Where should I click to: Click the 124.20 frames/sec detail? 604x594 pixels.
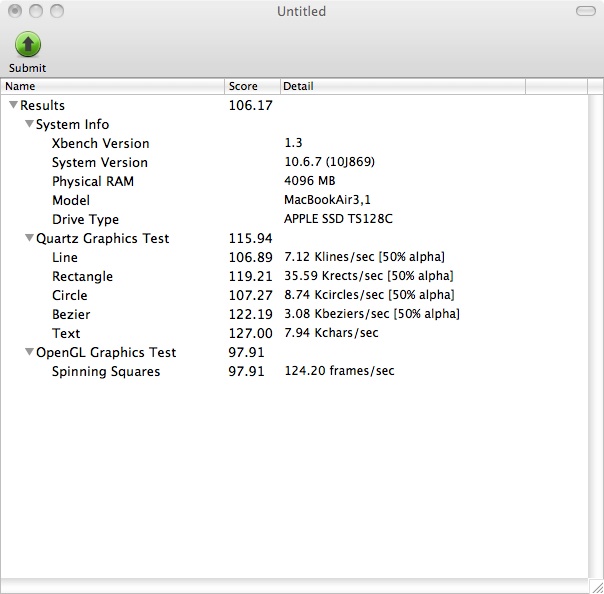339,371
